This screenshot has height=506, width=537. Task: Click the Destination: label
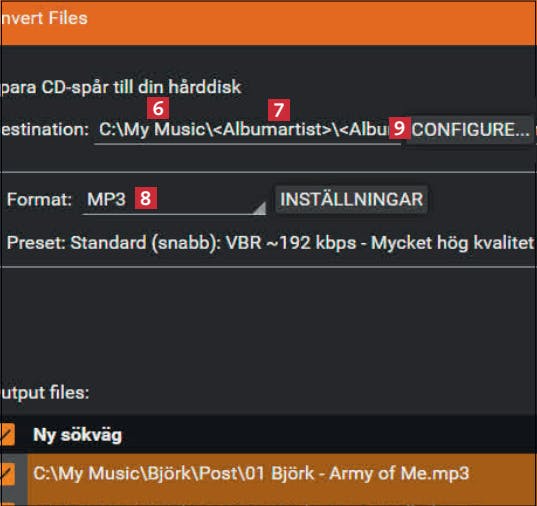click(45, 129)
